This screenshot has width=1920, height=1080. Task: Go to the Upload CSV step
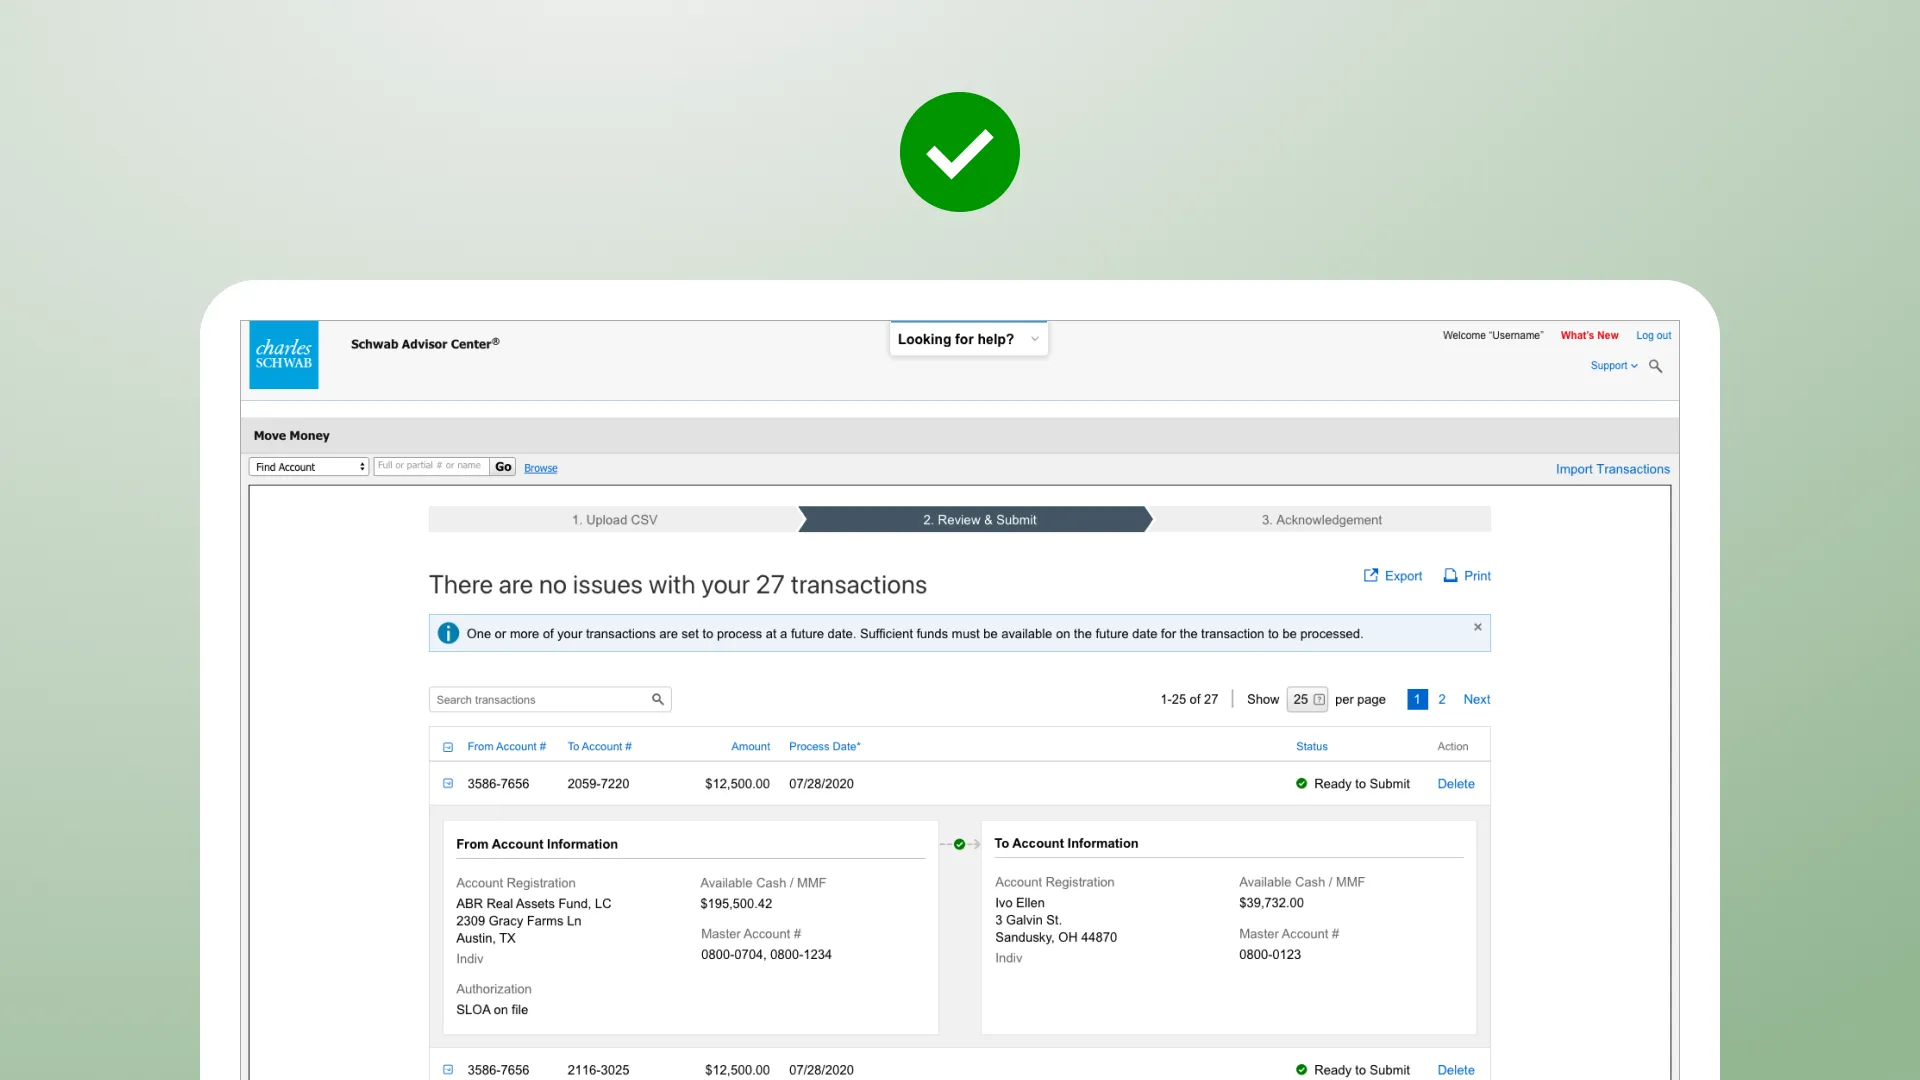[614, 520]
